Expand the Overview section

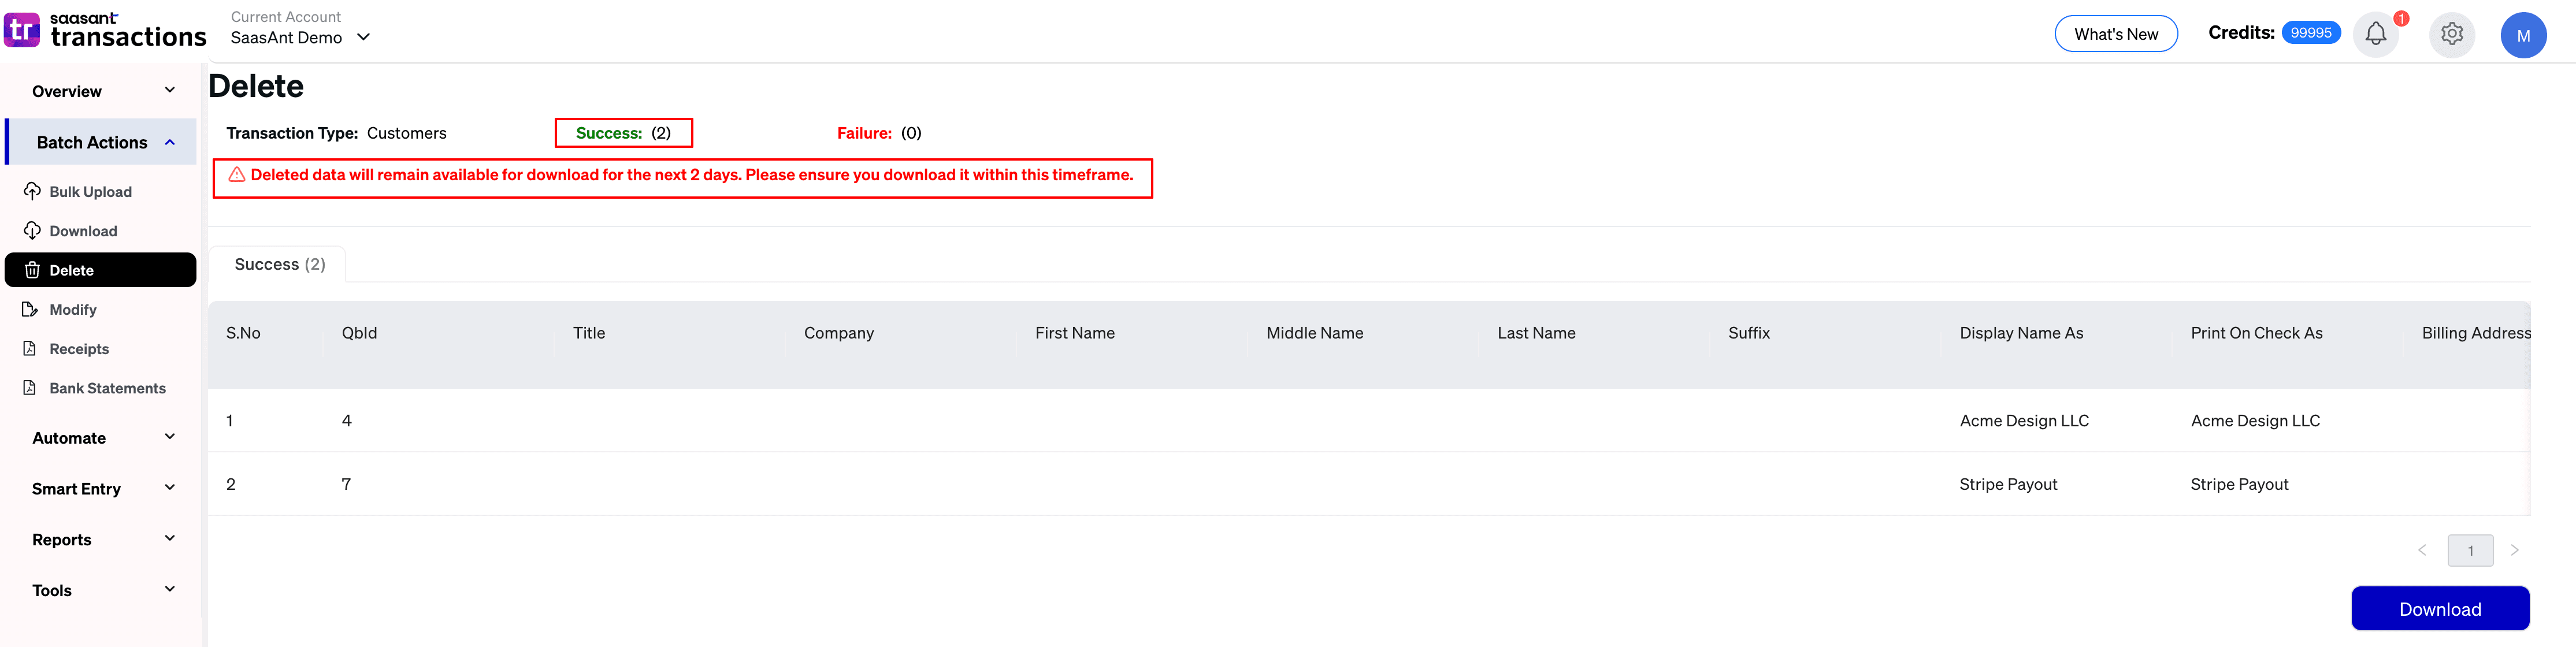tap(103, 91)
